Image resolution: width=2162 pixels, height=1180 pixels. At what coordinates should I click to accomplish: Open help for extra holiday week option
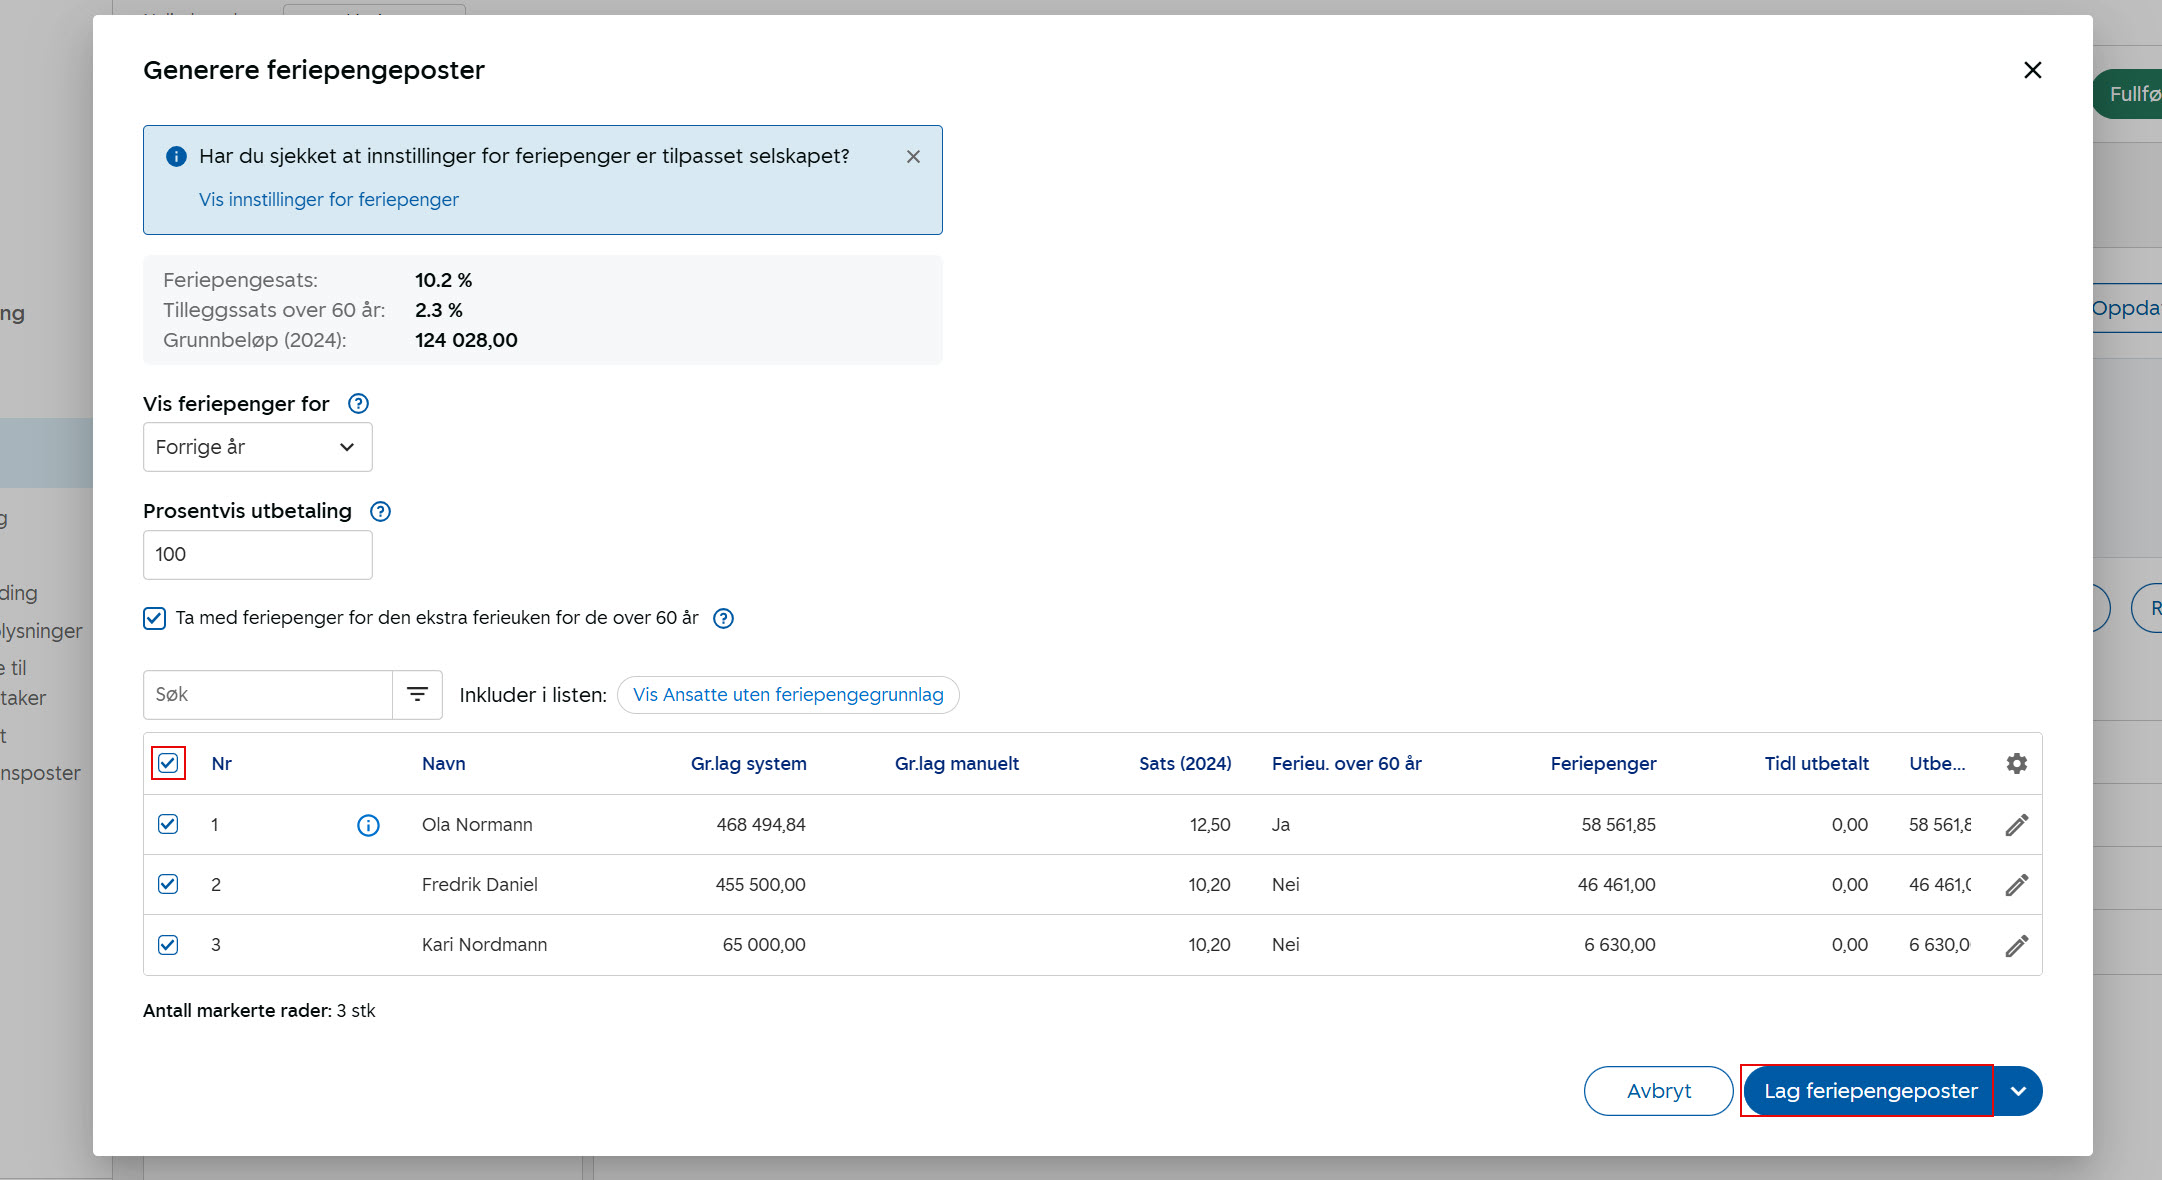pyautogui.click(x=723, y=618)
